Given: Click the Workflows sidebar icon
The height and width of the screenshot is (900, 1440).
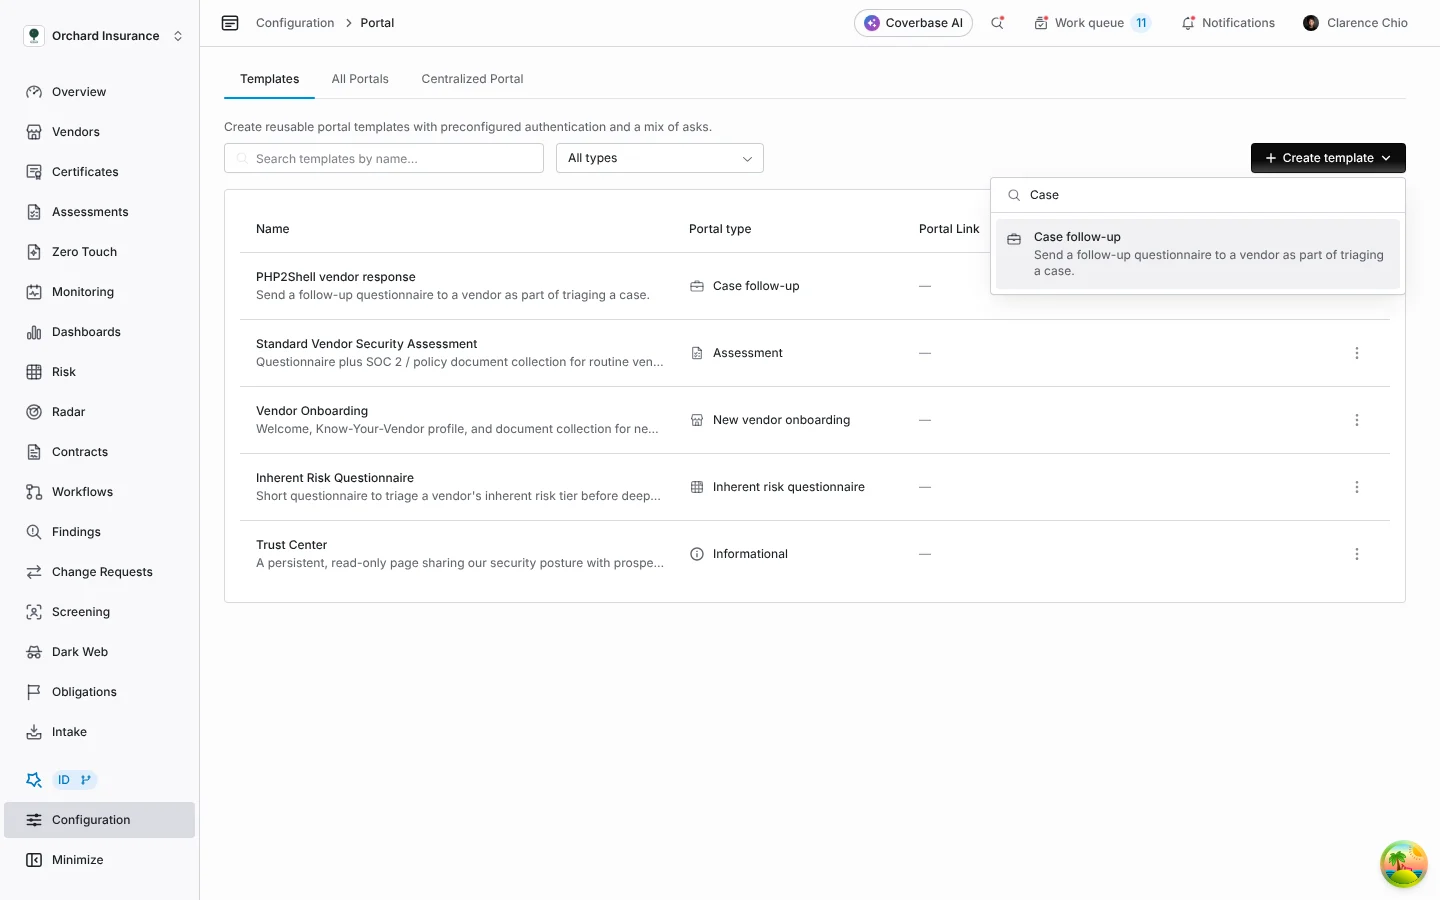Looking at the screenshot, I should 34,492.
